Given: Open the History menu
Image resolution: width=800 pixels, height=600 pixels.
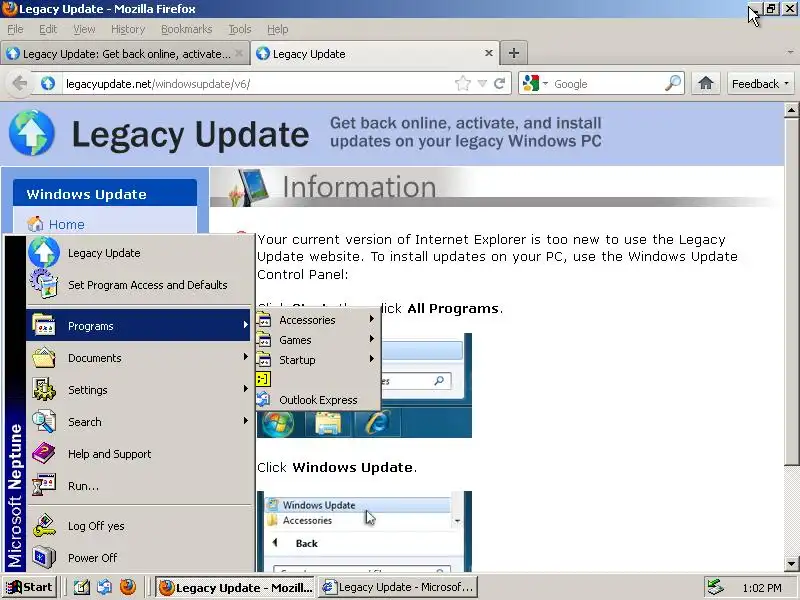Looking at the screenshot, I should click(128, 29).
